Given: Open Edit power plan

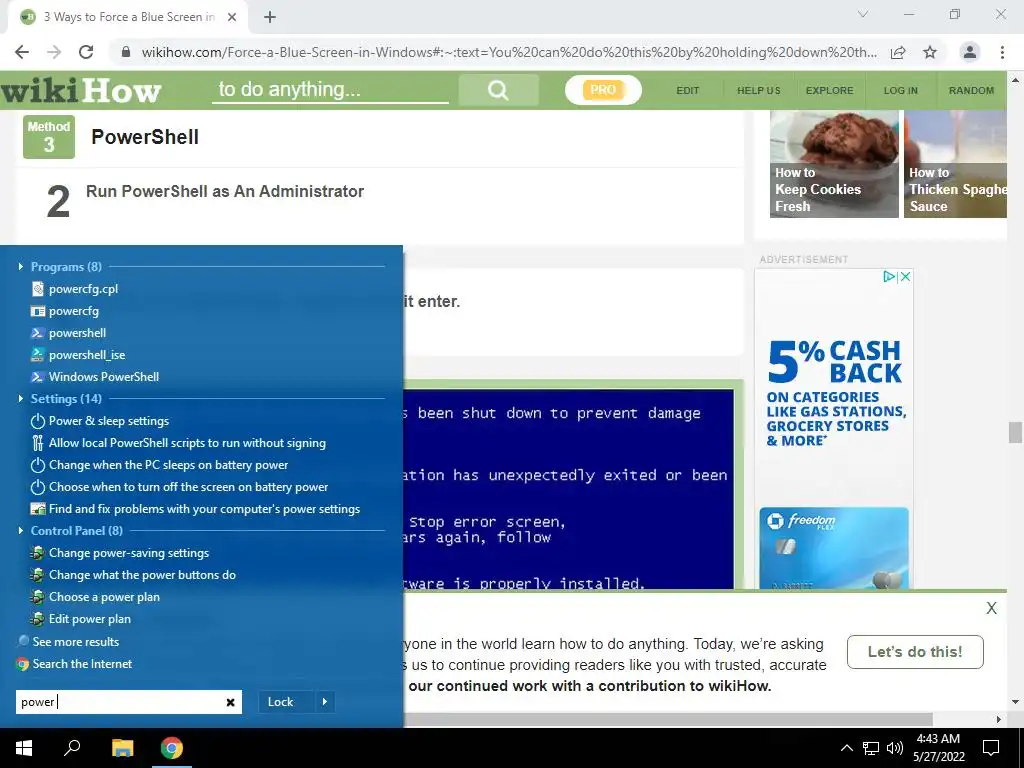Looking at the screenshot, I should tap(81, 619).
